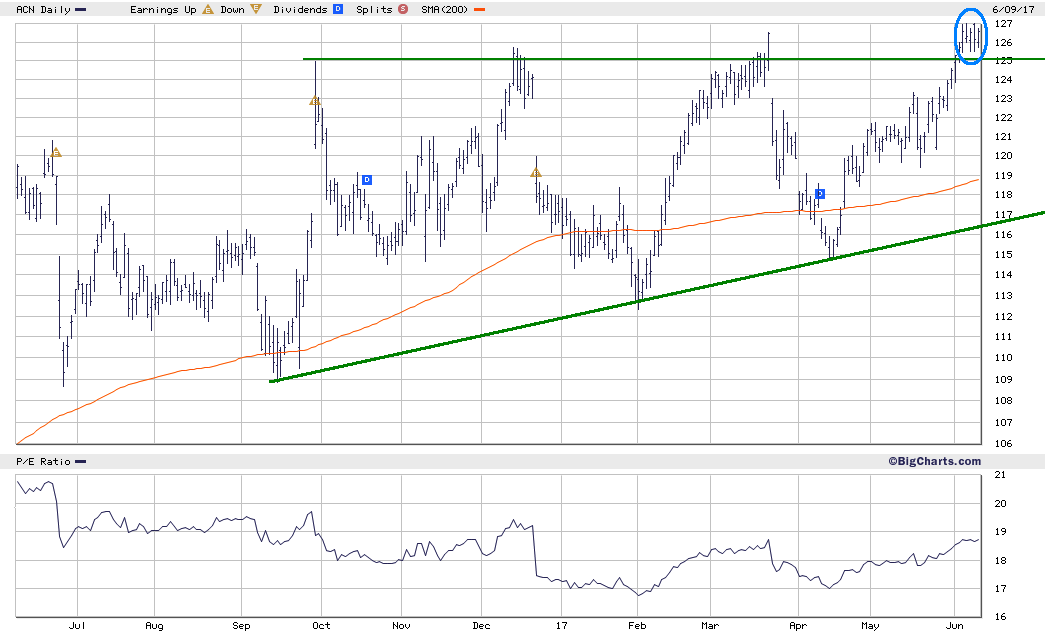Image resolution: width=1045 pixels, height=635 pixels.
Task: Click the red Splits S legend icon
Action: click(x=403, y=9)
